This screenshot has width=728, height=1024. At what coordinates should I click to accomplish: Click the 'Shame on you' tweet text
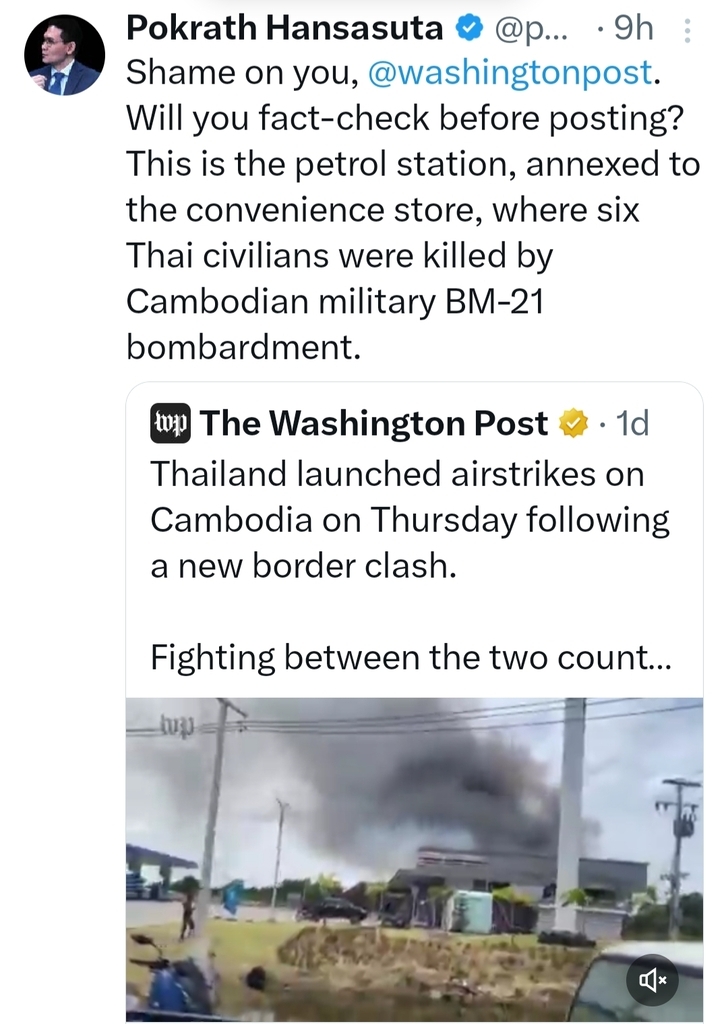238,73
